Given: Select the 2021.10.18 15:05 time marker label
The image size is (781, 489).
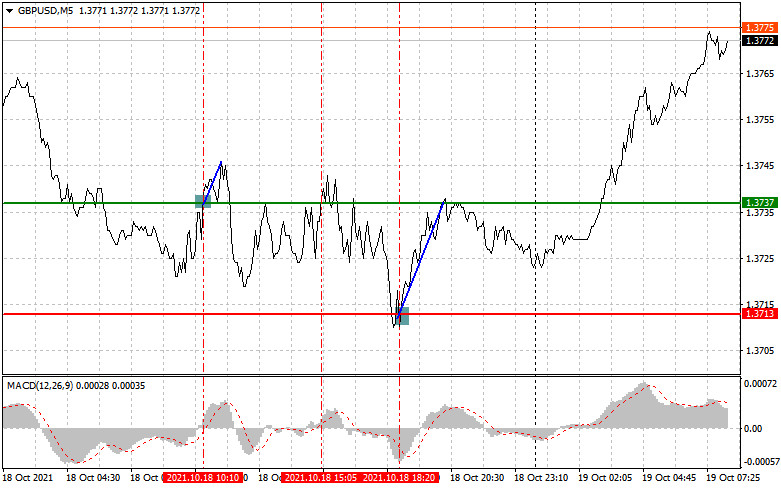Looking at the screenshot, I should click(321, 478).
